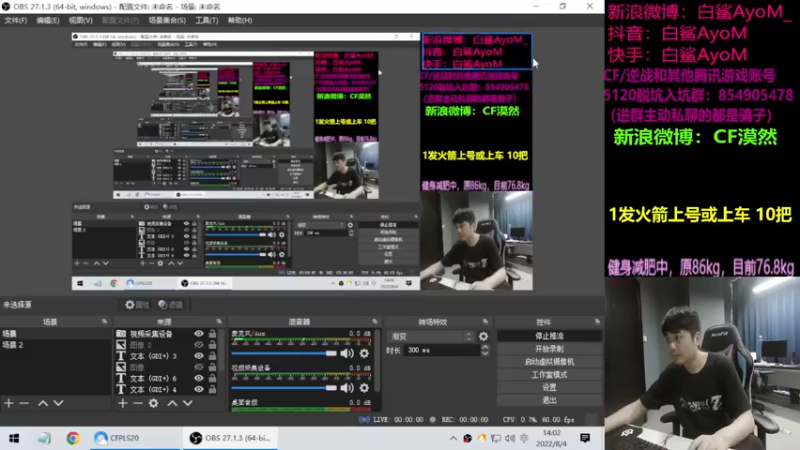The image size is (800, 450).
Task: Open the 工具(T) menu
Action: tap(206, 20)
